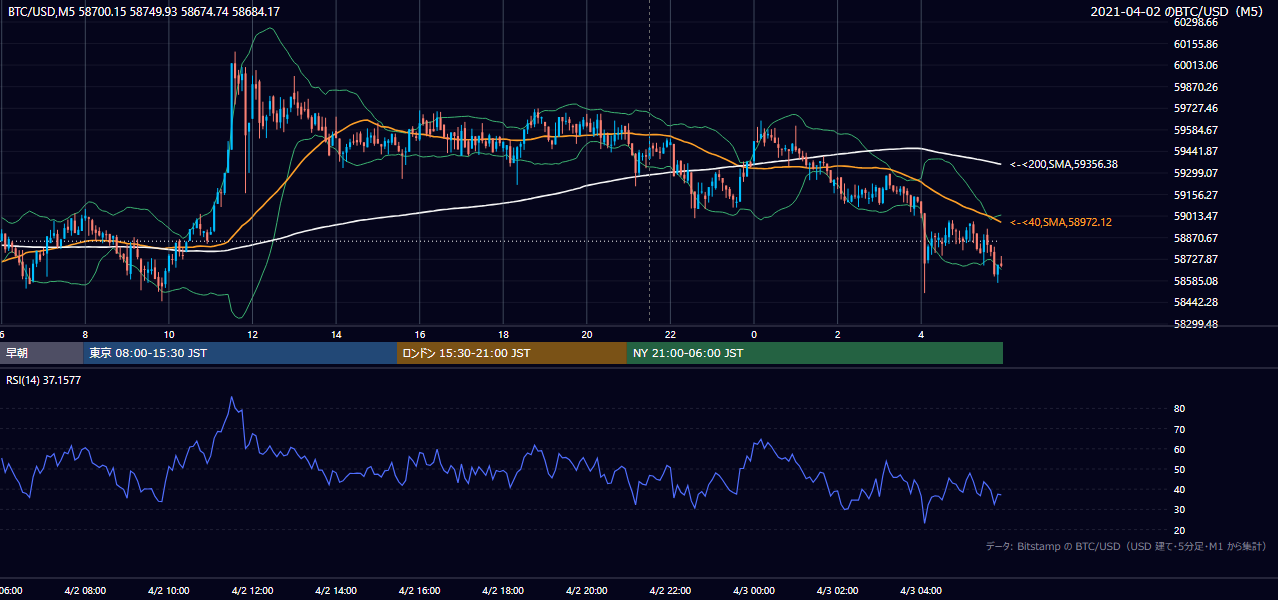
Task: Click the 60155.86 price axis label
Action: [x=1195, y=44]
